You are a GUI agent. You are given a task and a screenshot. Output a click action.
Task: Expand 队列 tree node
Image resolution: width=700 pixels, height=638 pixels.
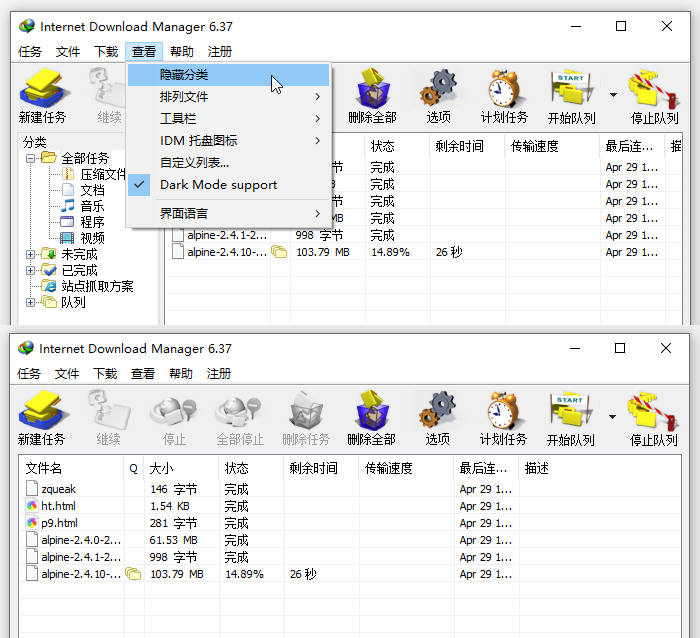pos(30,303)
